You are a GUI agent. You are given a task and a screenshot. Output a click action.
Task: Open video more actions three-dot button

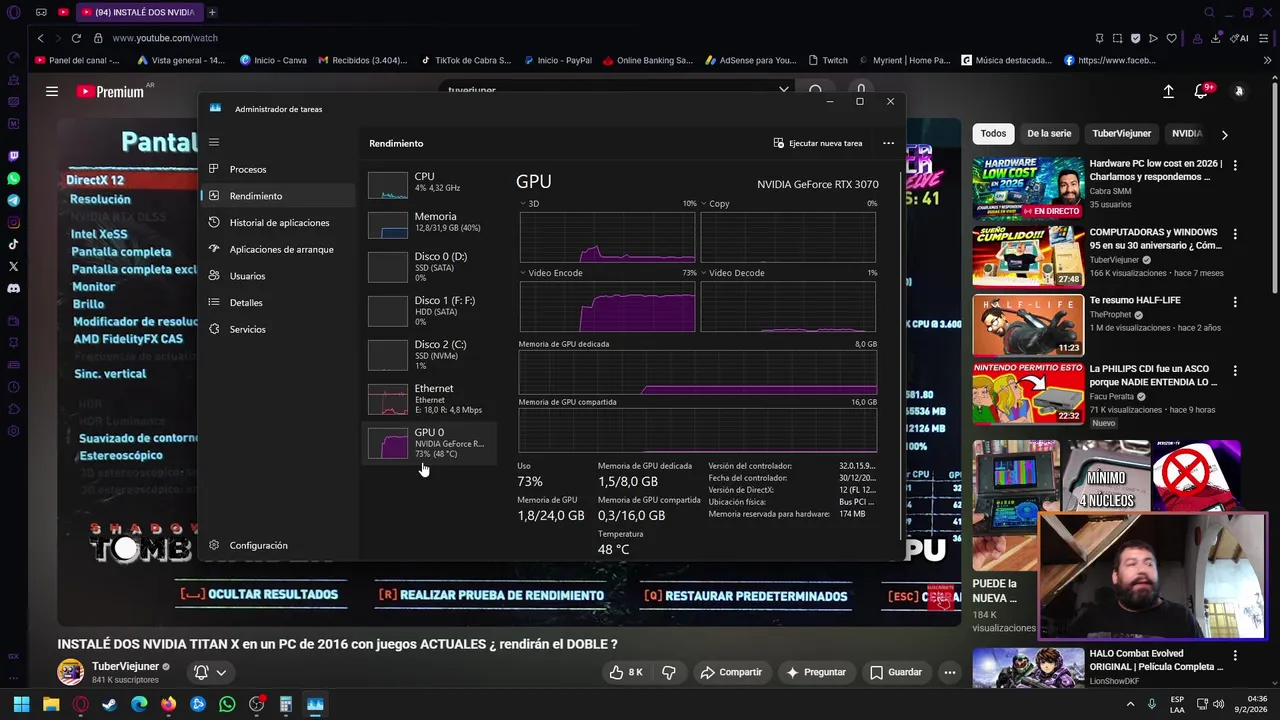click(950, 672)
